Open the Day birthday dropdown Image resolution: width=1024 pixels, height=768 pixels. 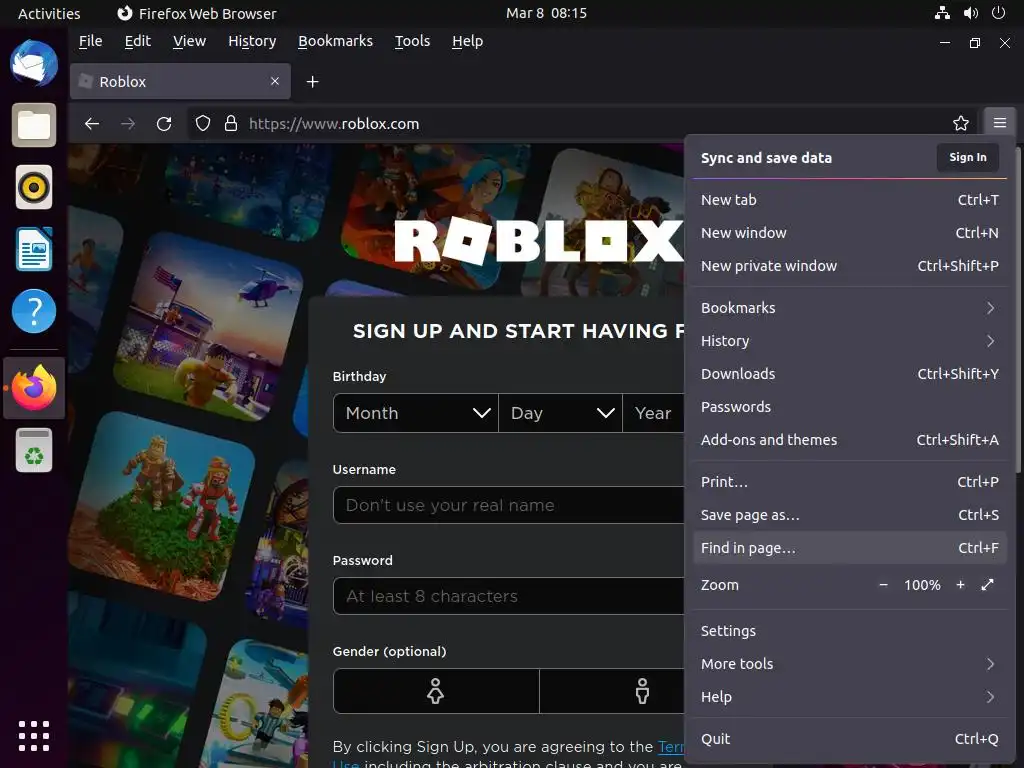[x=560, y=413]
